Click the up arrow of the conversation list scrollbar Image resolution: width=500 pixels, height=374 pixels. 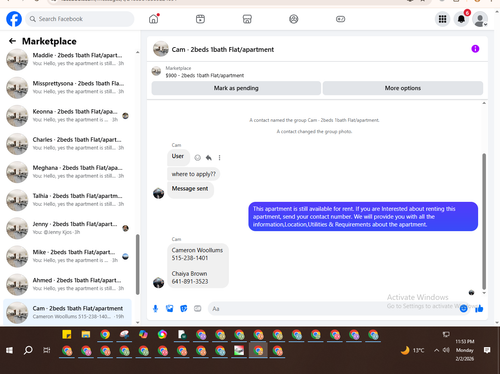[x=137, y=52]
